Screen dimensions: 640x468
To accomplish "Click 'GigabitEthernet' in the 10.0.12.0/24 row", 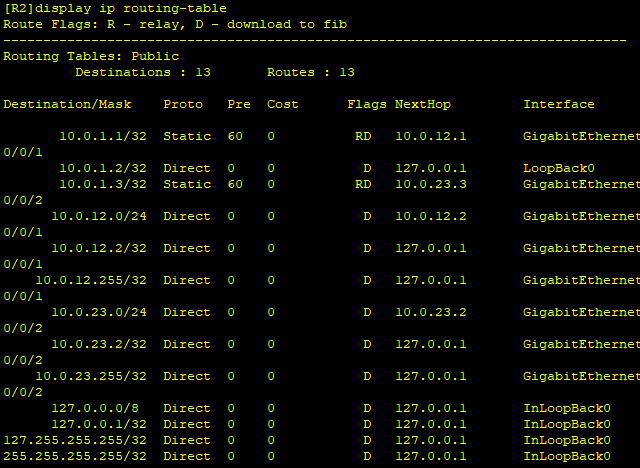I will click(x=582, y=216).
